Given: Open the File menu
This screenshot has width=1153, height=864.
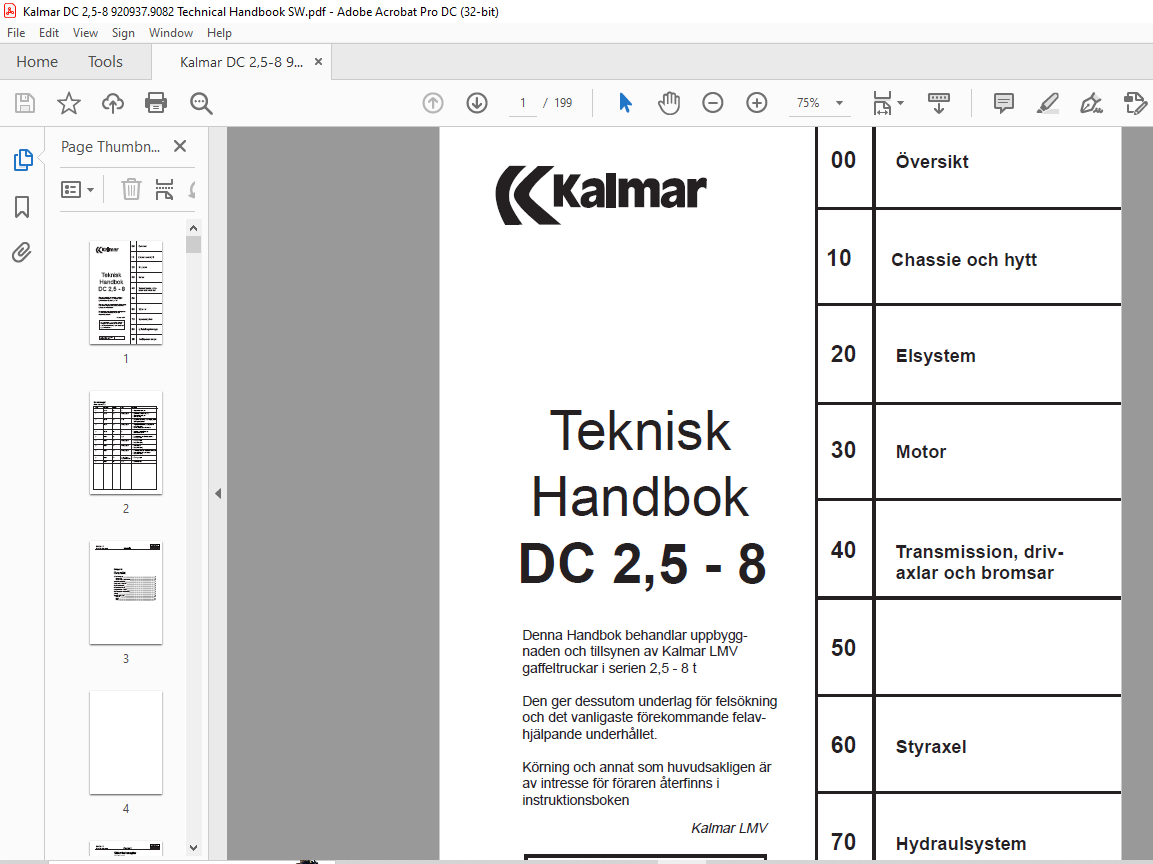Looking at the screenshot, I should [x=16, y=33].
